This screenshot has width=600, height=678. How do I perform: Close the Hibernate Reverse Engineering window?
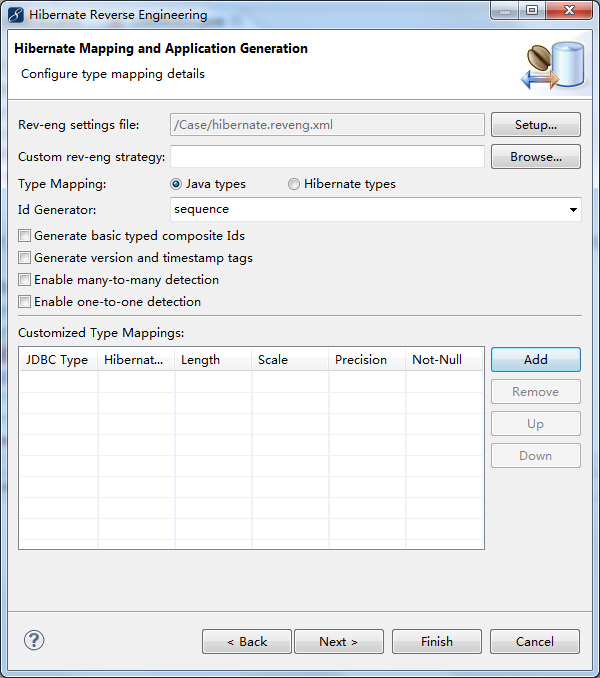pos(569,10)
